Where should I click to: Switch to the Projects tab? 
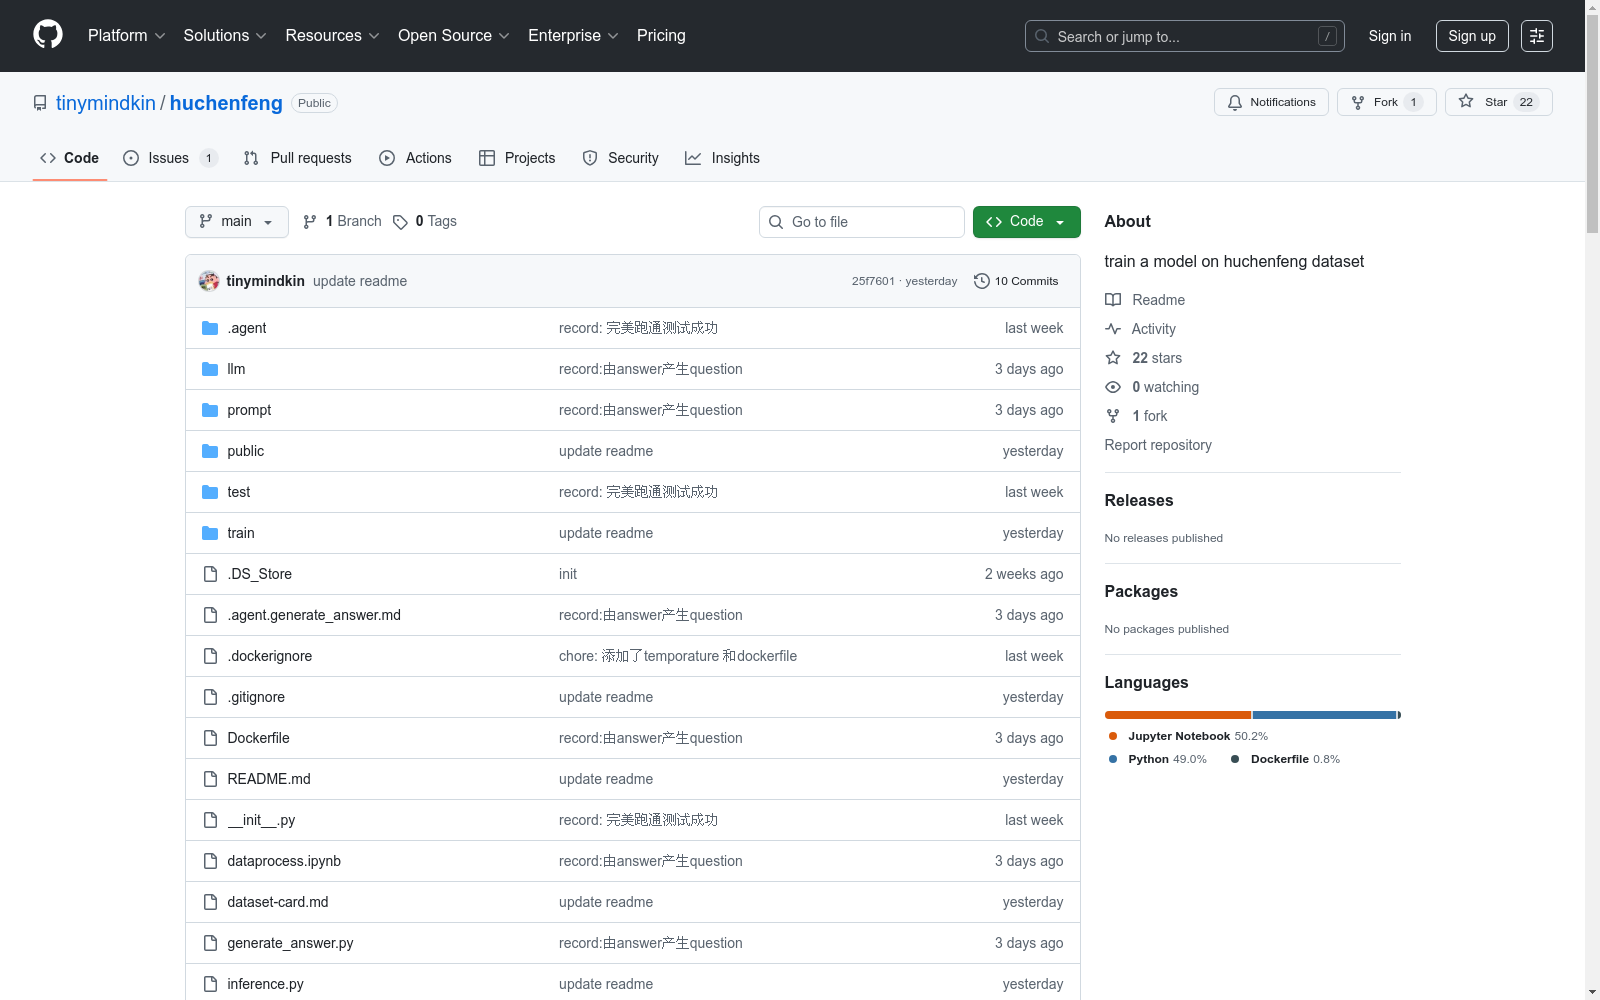(x=517, y=158)
